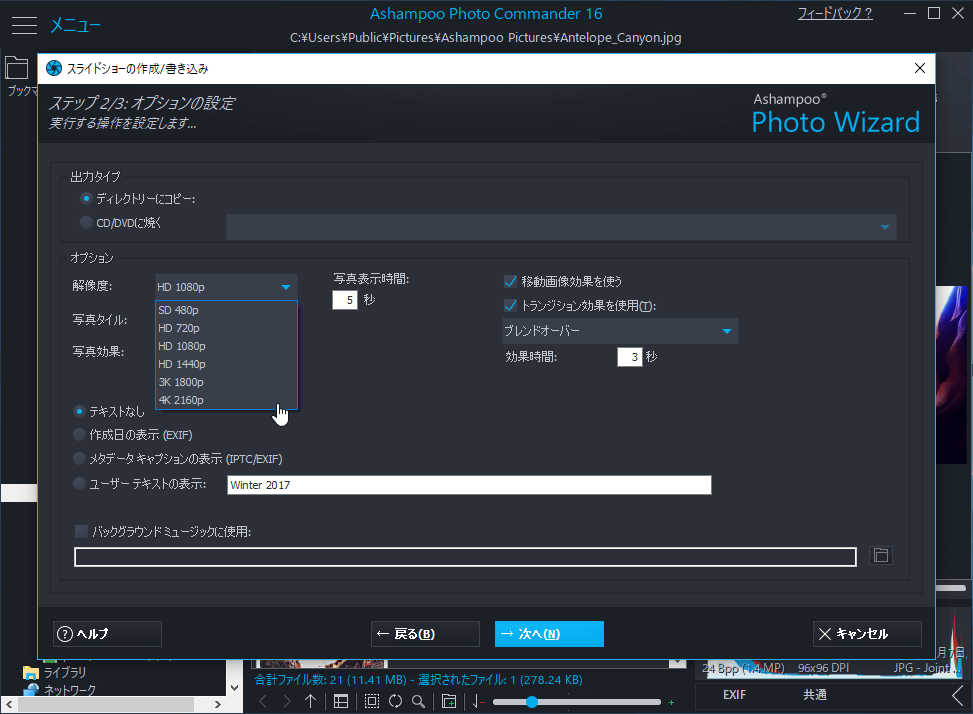Open the search magnifier icon
973x714 pixels.
(419, 702)
